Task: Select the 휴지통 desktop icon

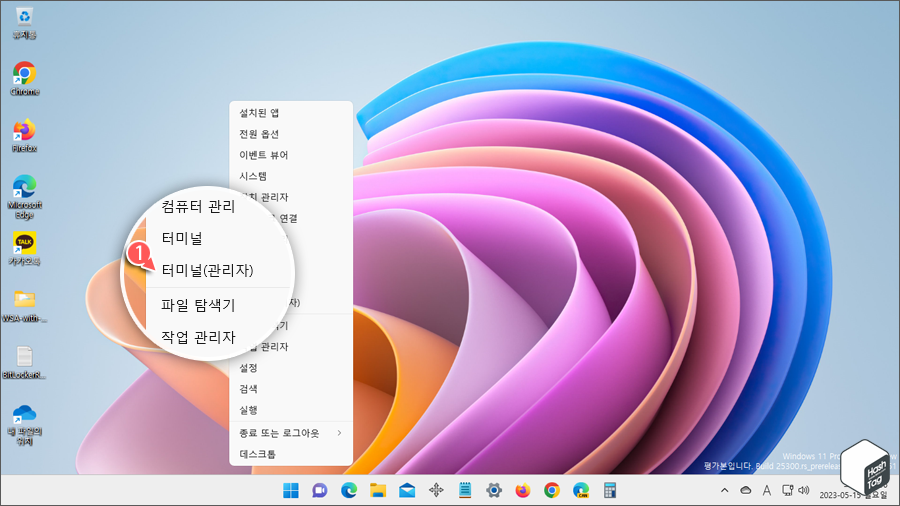Action: pos(24,23)
